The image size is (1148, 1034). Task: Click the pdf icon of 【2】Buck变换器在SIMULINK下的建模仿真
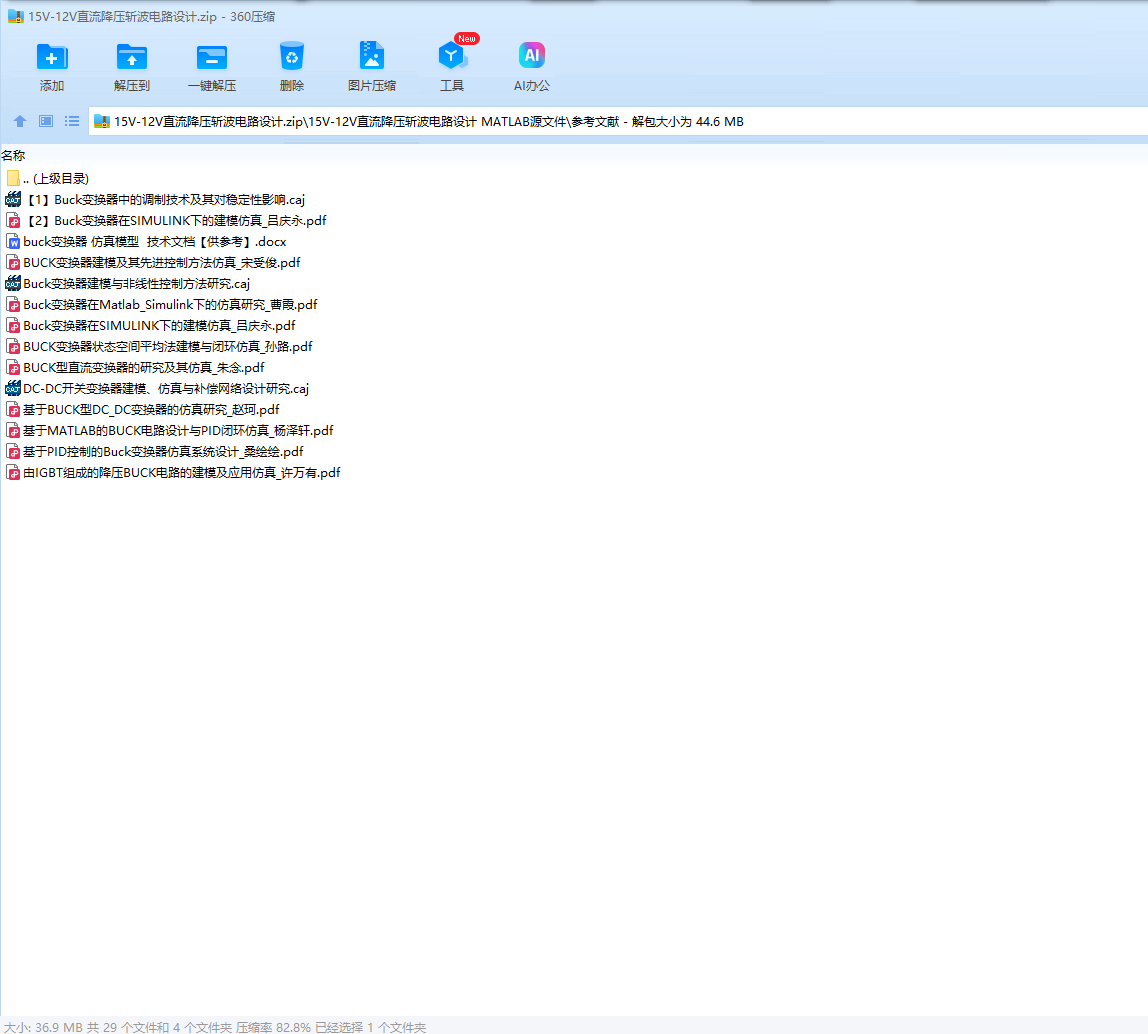(x=13, y=220)
